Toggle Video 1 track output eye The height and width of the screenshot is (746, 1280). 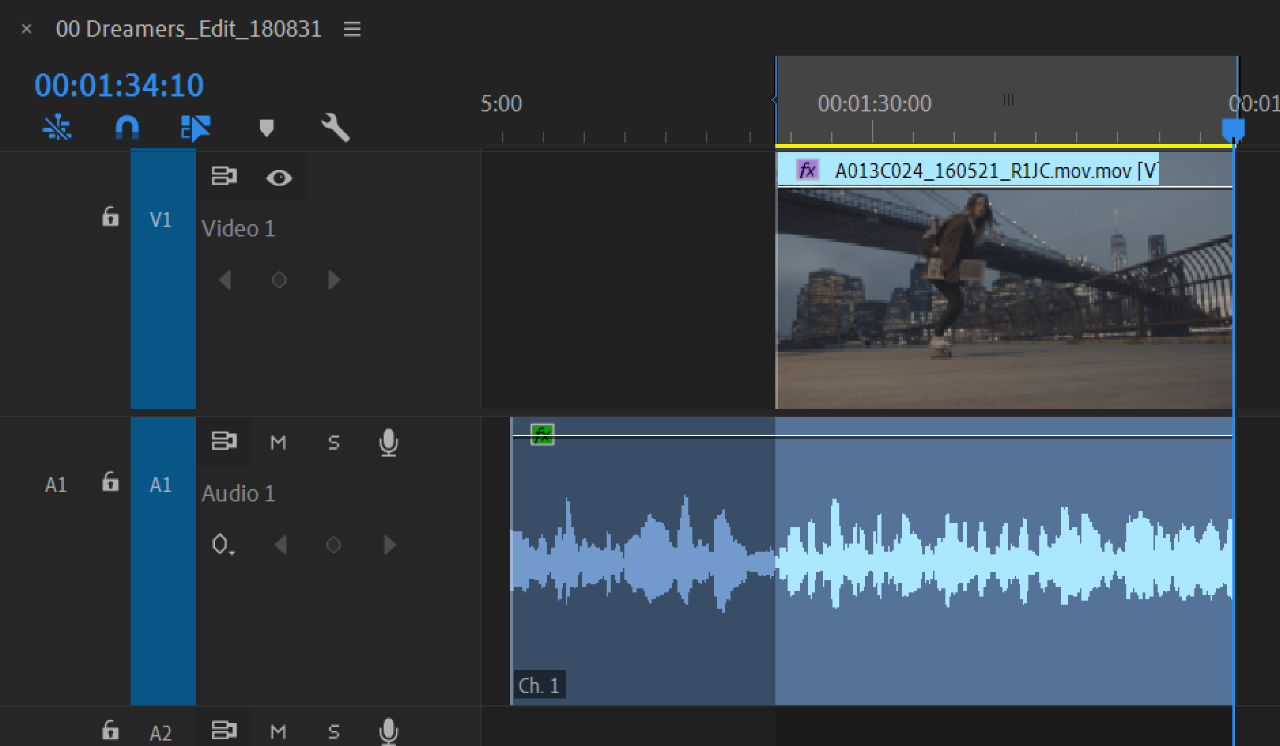pyautogui.click(x=279, y=178)
